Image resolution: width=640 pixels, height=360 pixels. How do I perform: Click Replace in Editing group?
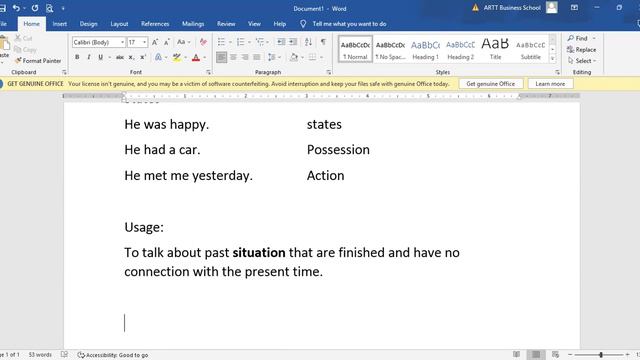tap(582, 50)
